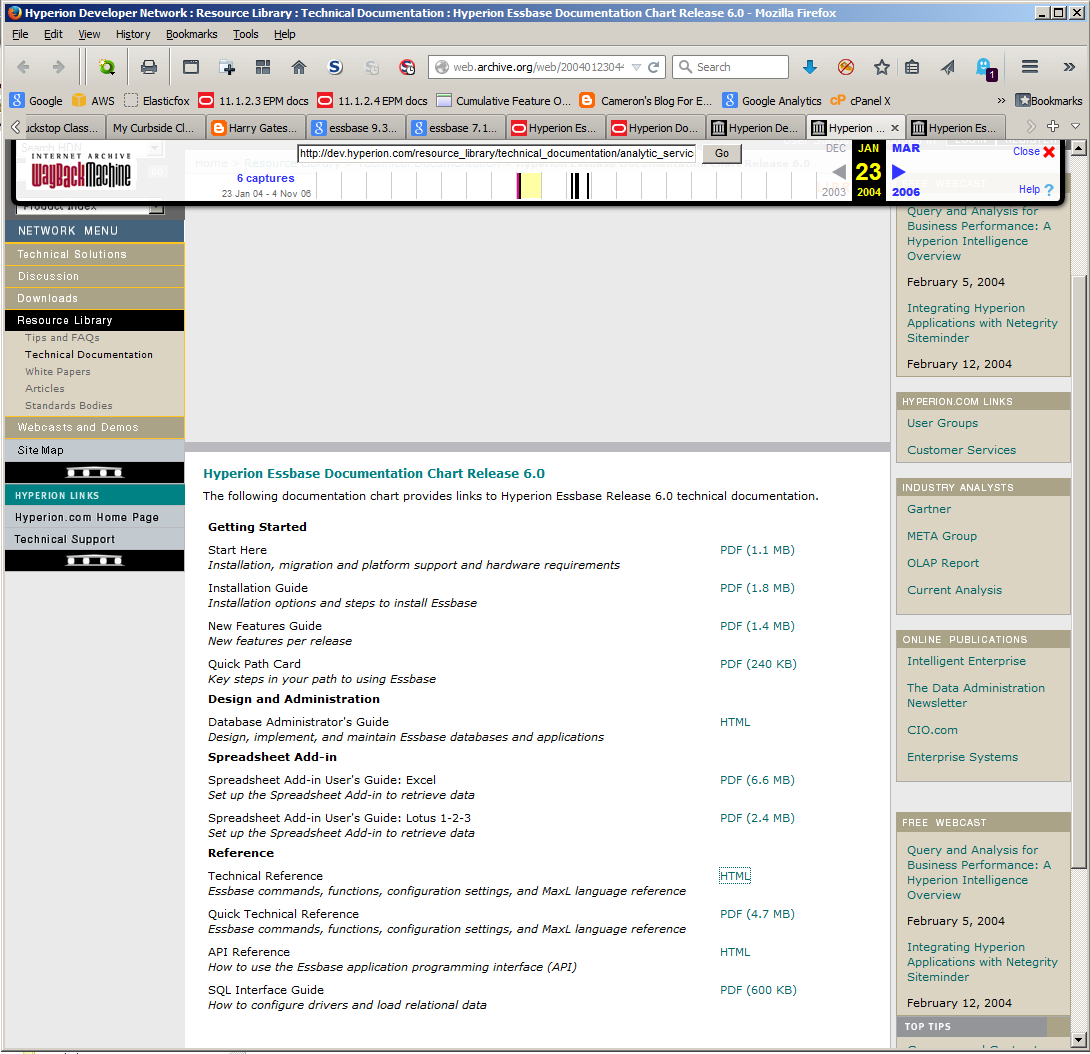The image size is (1090, 1054).
Task: Click the red X Close icon of Wayback toolbar
Action: click(x=1049, y=152)
